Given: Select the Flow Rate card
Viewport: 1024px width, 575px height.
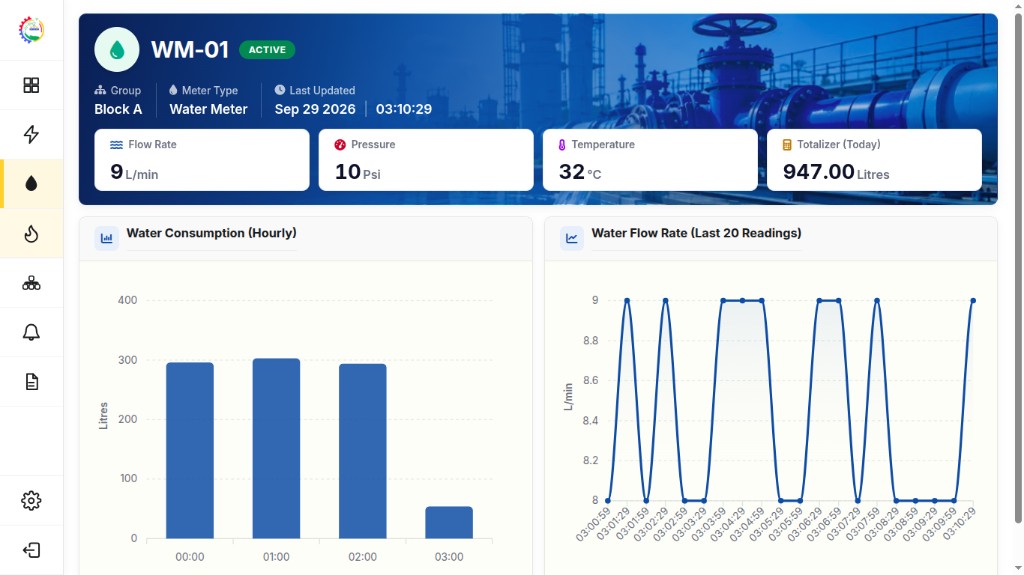Looking at the screenshot, I should tap(202, 160).
